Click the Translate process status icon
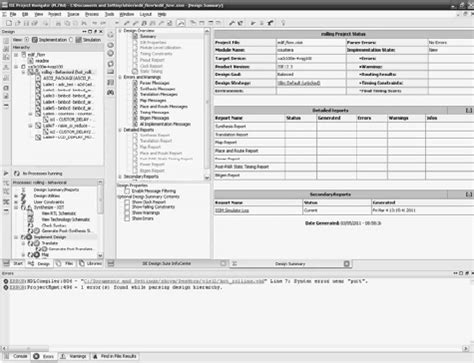 point(37,243)
